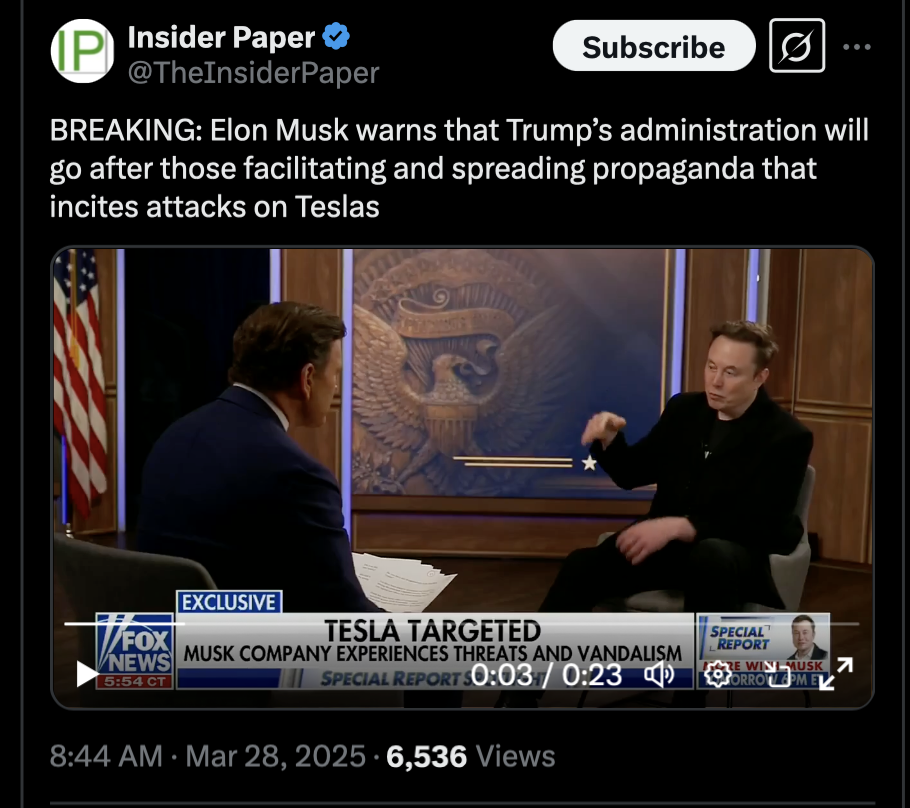Click the Insider Paper display name
The image size is (910, 808).
click(x=221, y=37)
